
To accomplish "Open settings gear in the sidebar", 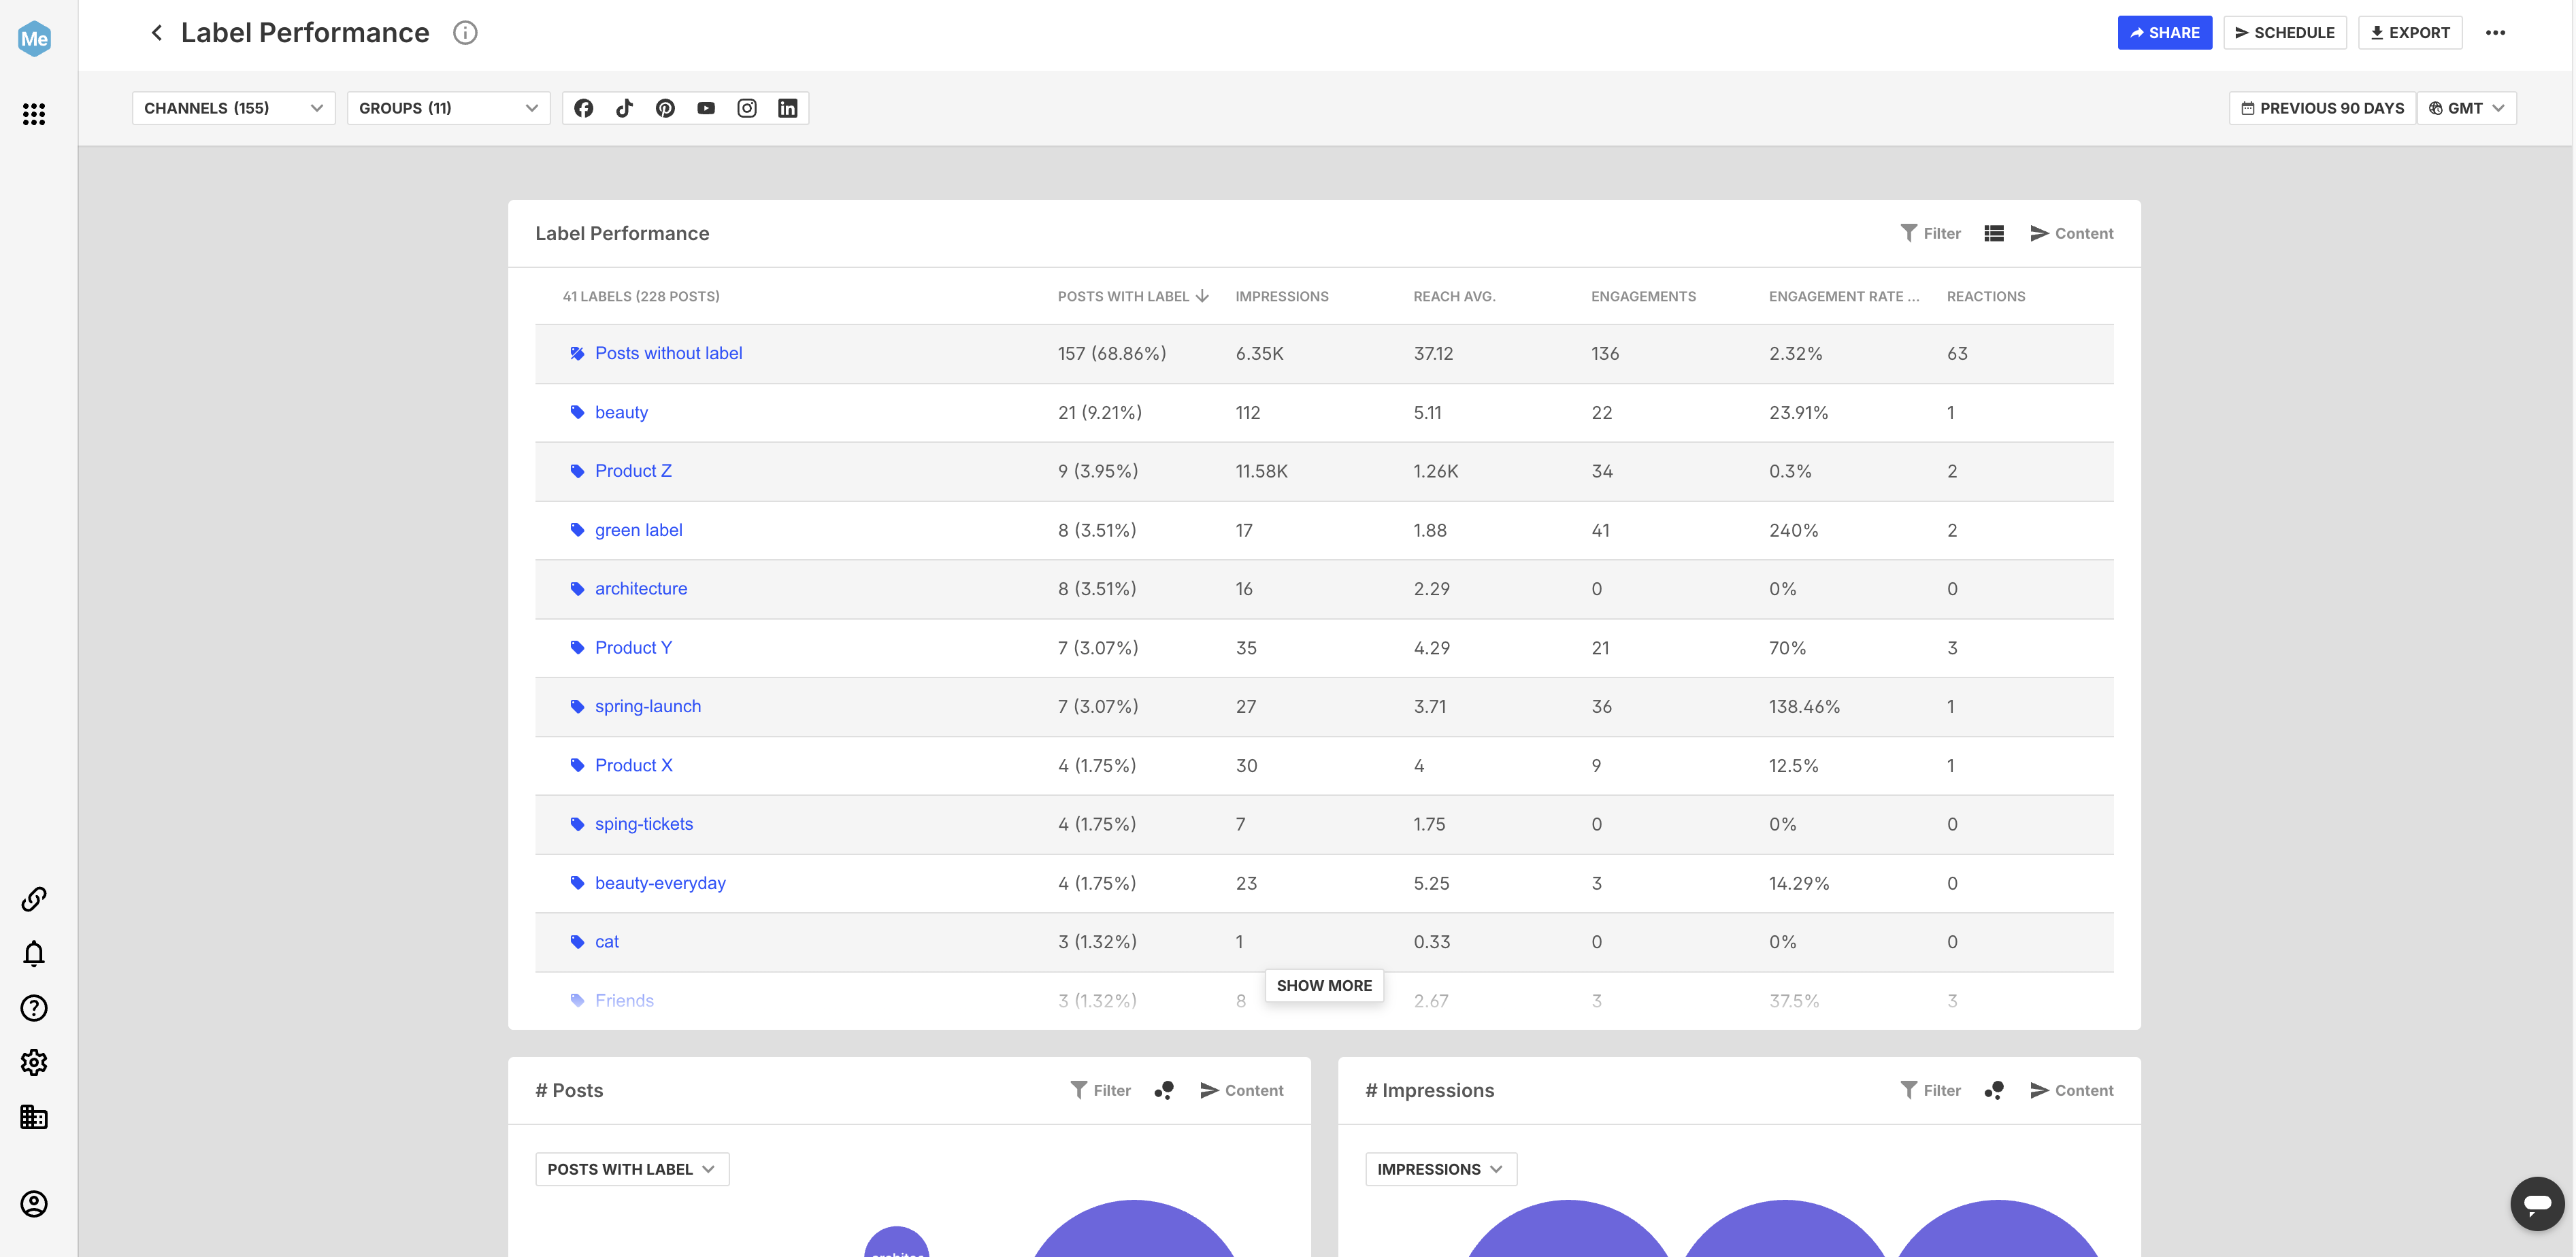I will tap(34, 1062).
